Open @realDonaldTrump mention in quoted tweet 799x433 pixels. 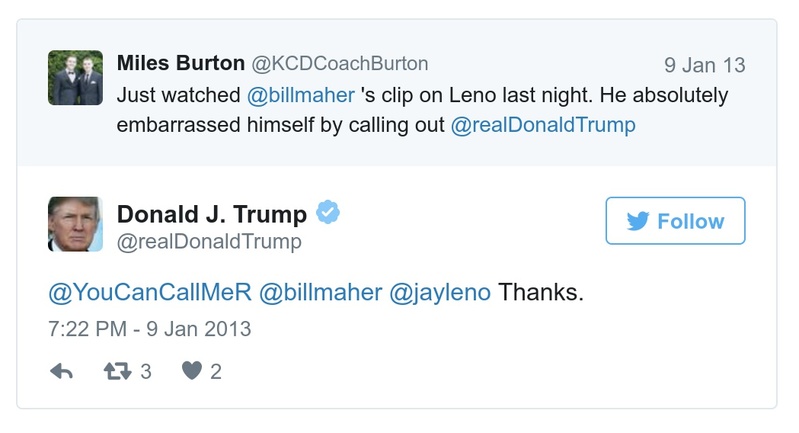click(x=543, y=126)
